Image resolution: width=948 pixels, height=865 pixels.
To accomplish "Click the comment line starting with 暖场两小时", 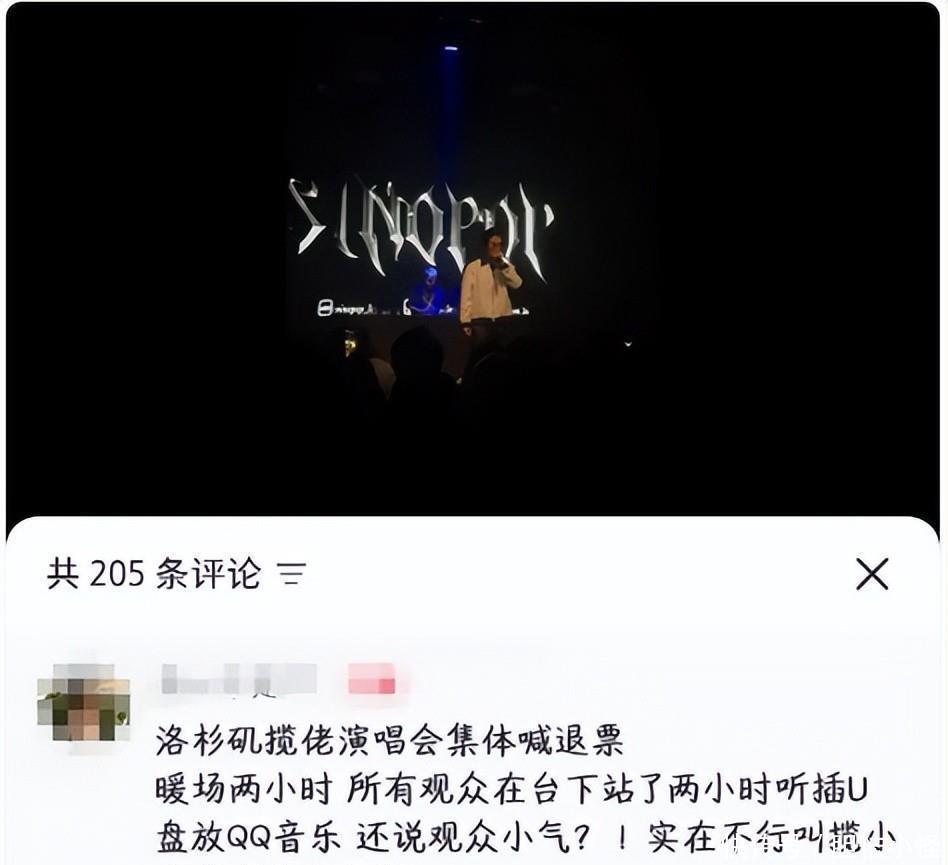I will (x=511, y=789).
